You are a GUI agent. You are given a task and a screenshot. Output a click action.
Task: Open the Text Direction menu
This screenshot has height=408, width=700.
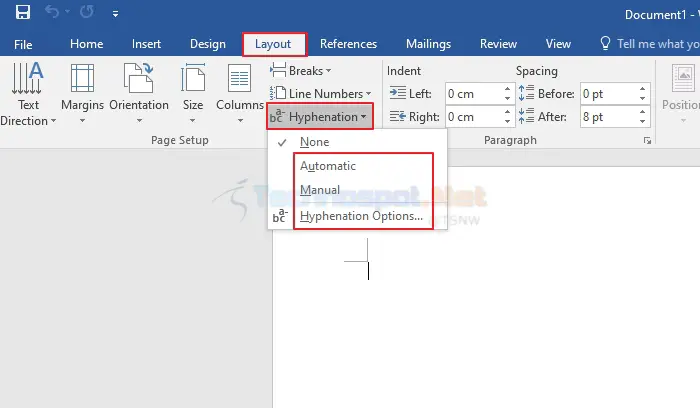(28, 94)
